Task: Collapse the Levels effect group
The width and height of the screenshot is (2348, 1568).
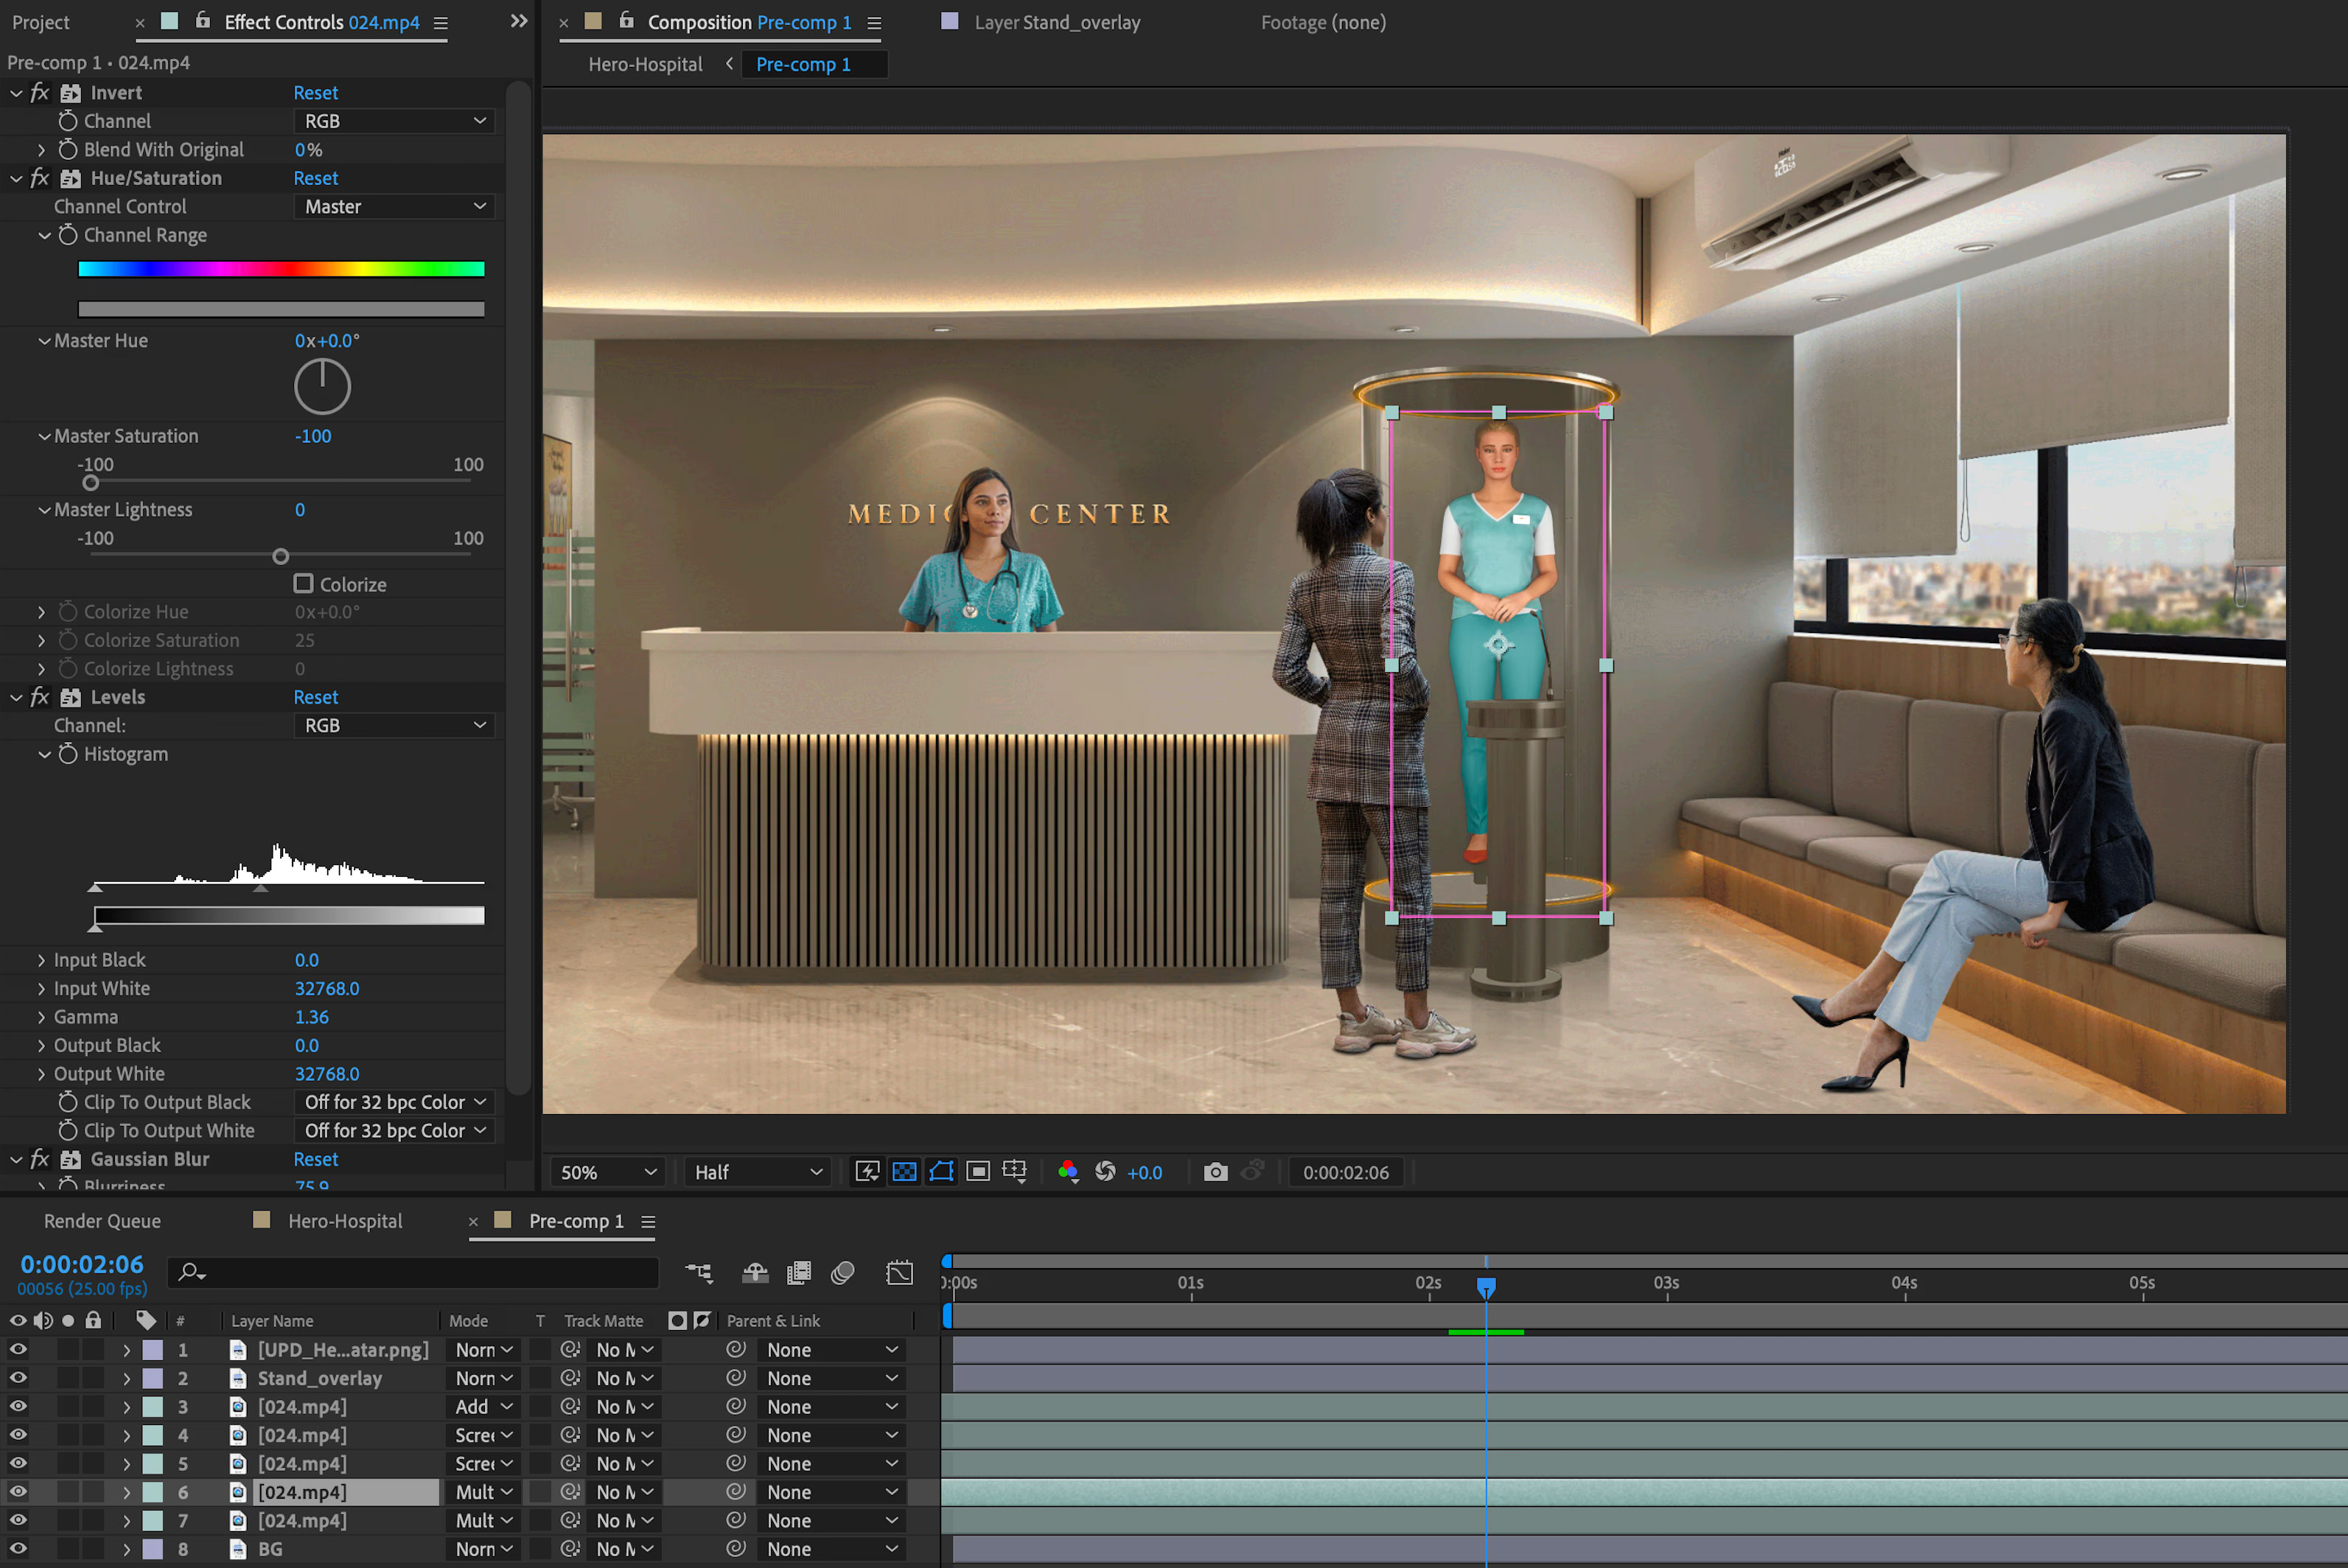Action: pos(16,698)
